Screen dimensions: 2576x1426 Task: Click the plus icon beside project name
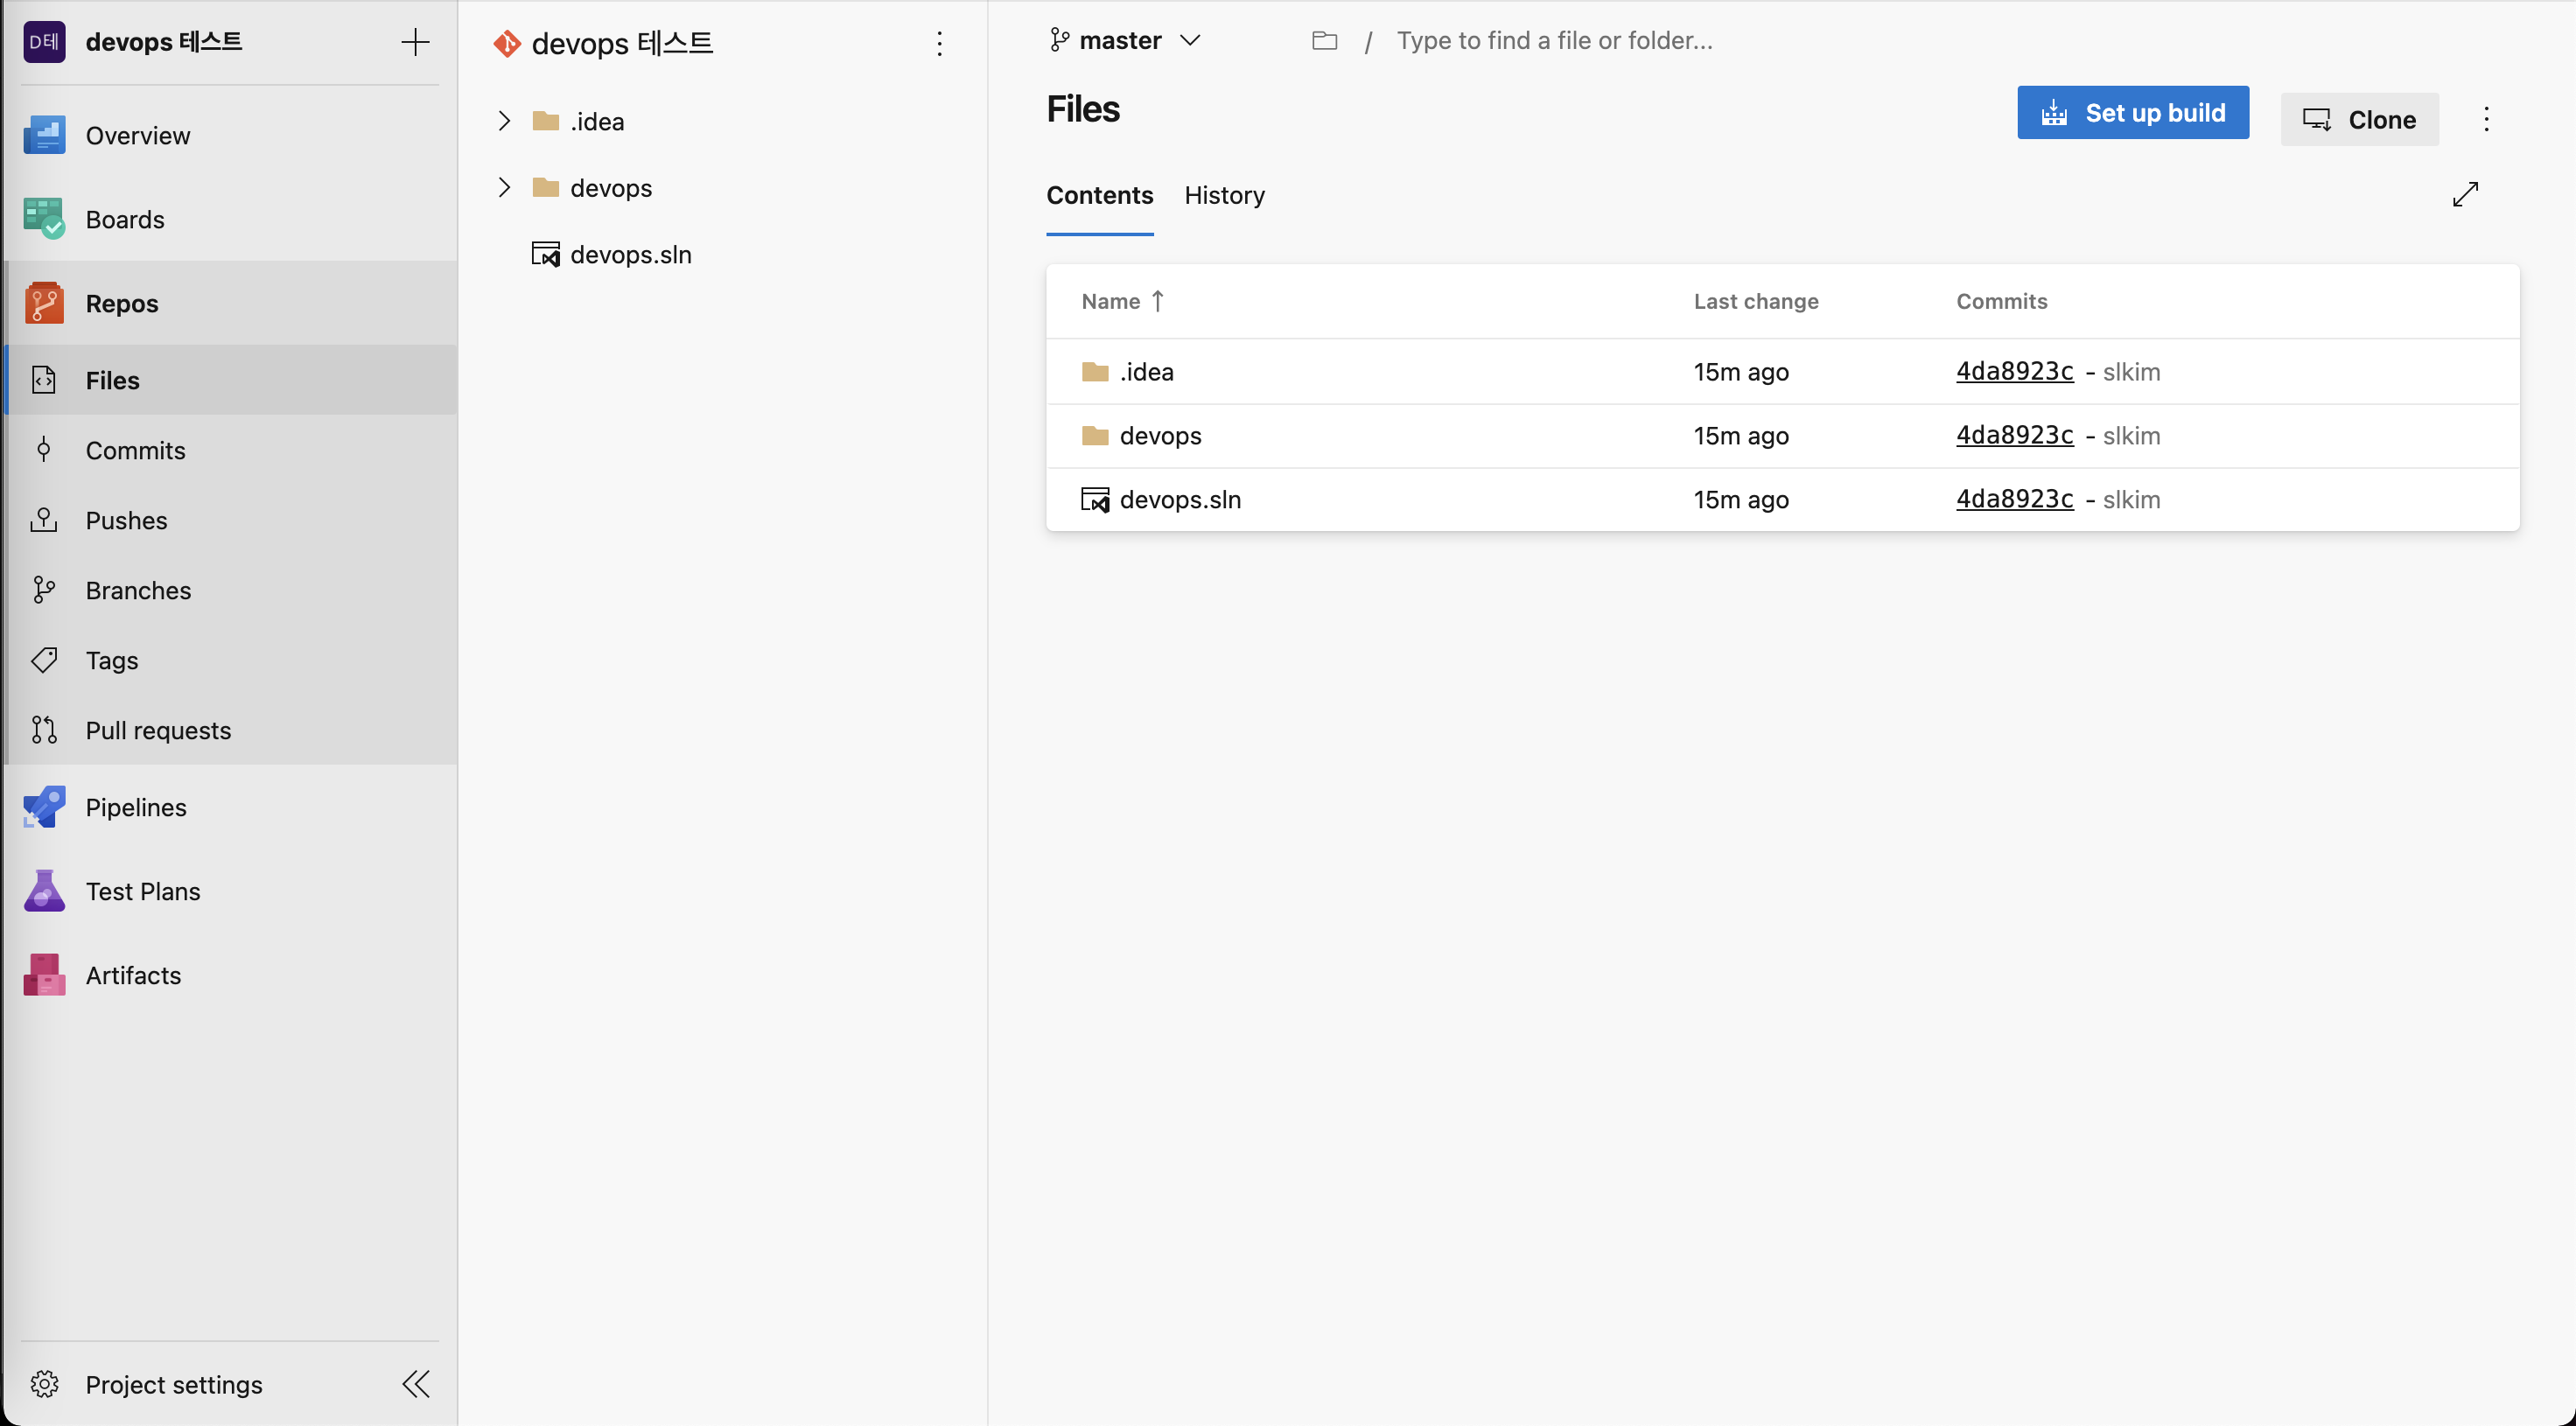pyautogui.click(x=415, y=42)
